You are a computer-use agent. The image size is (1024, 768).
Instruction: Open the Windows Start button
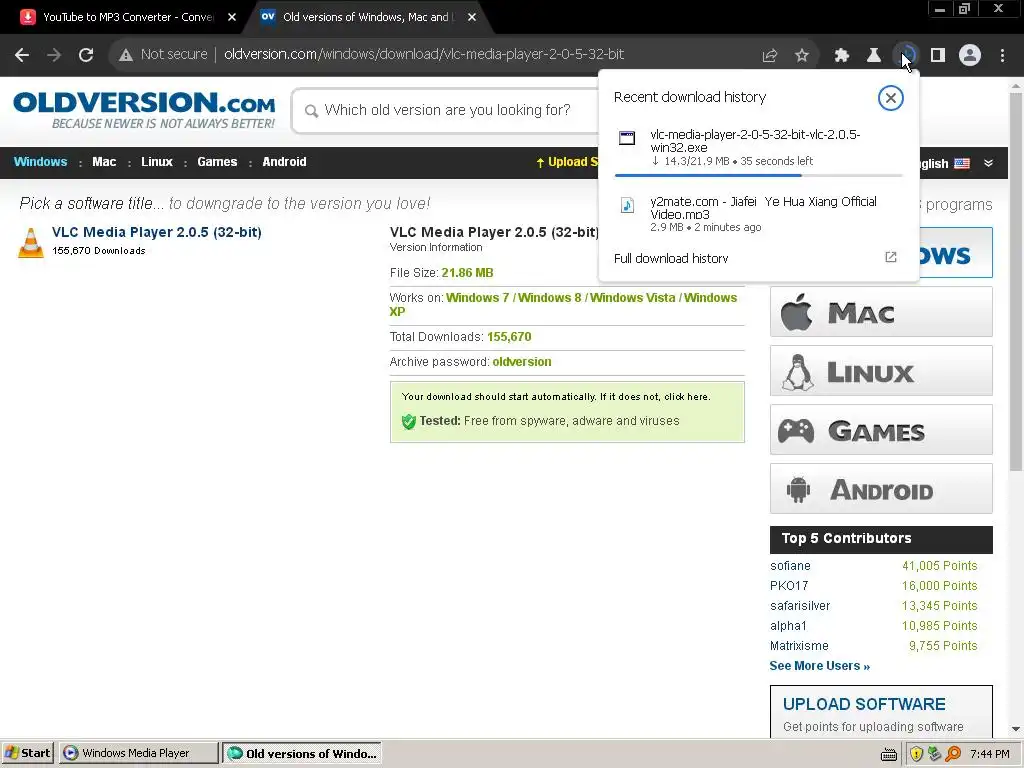pyautogui.click(x=28, y=753)
